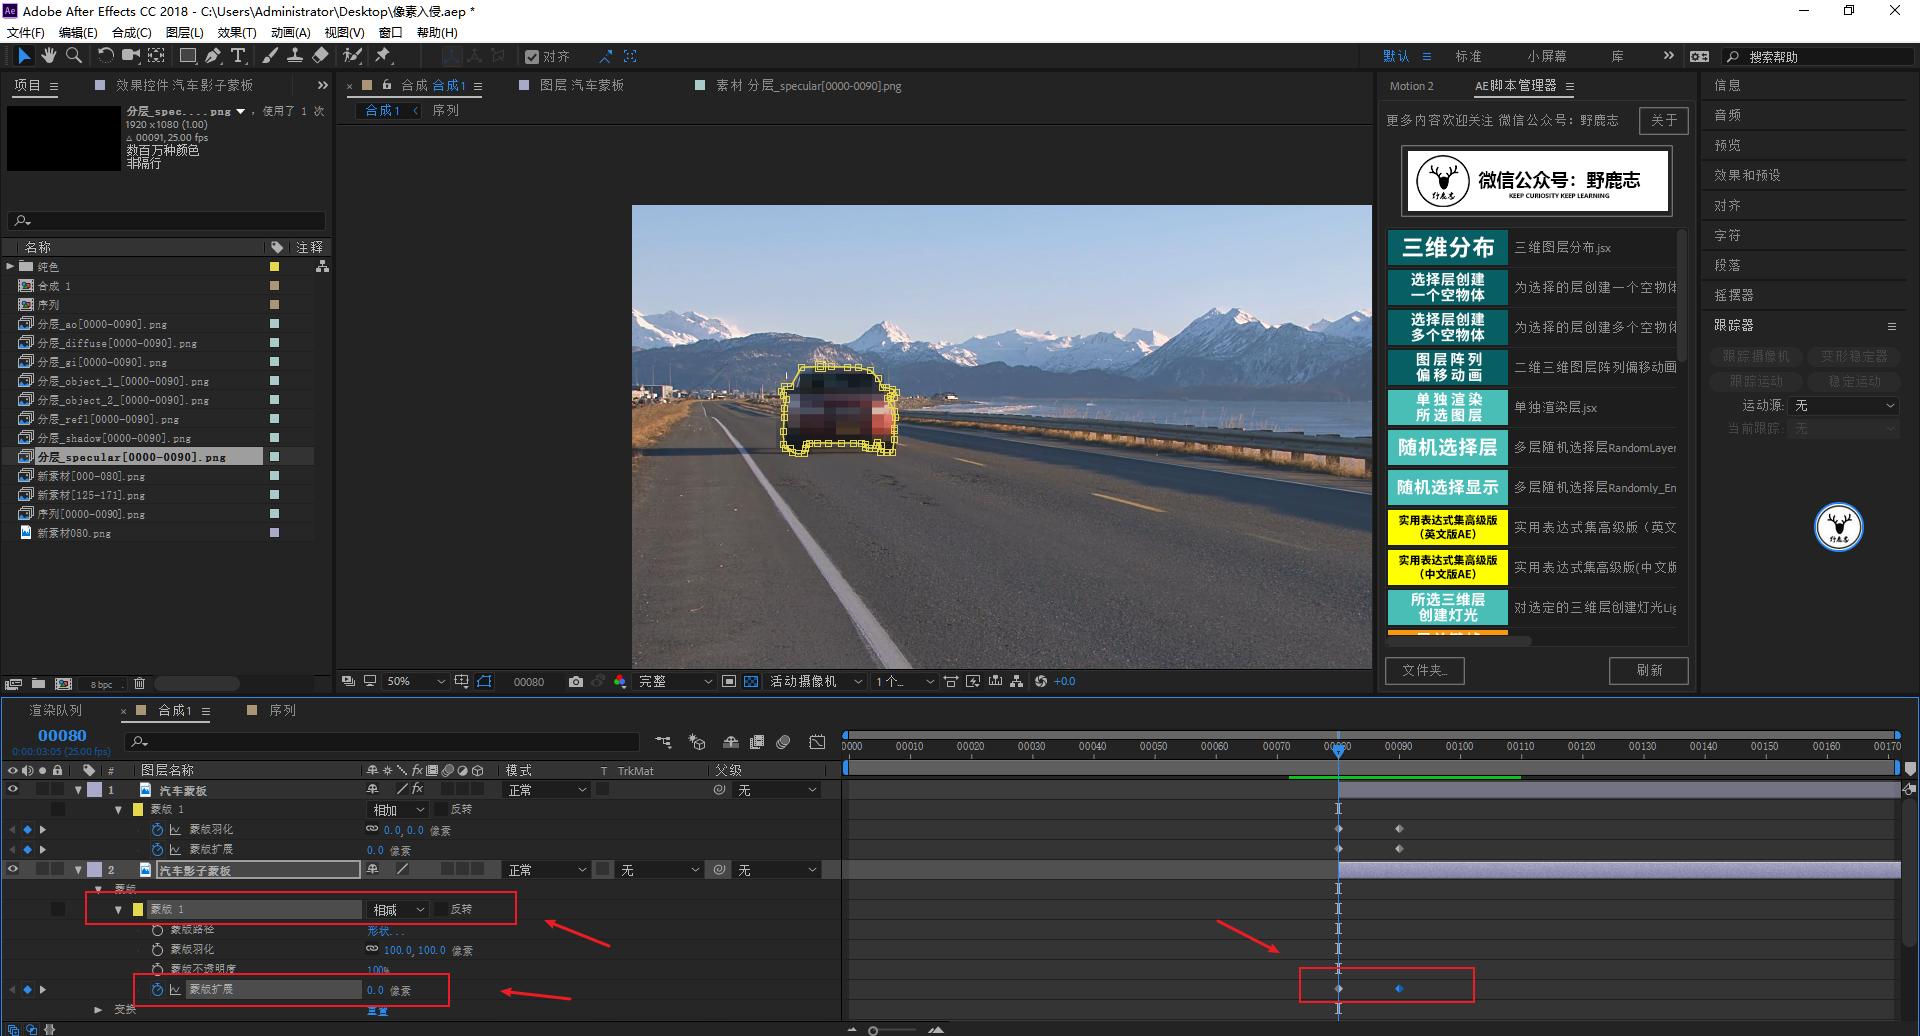Activate the horizontal Type tool
Image resolution: width=1920 pixels, height=1036 pixels.
[x=238, y=56]
